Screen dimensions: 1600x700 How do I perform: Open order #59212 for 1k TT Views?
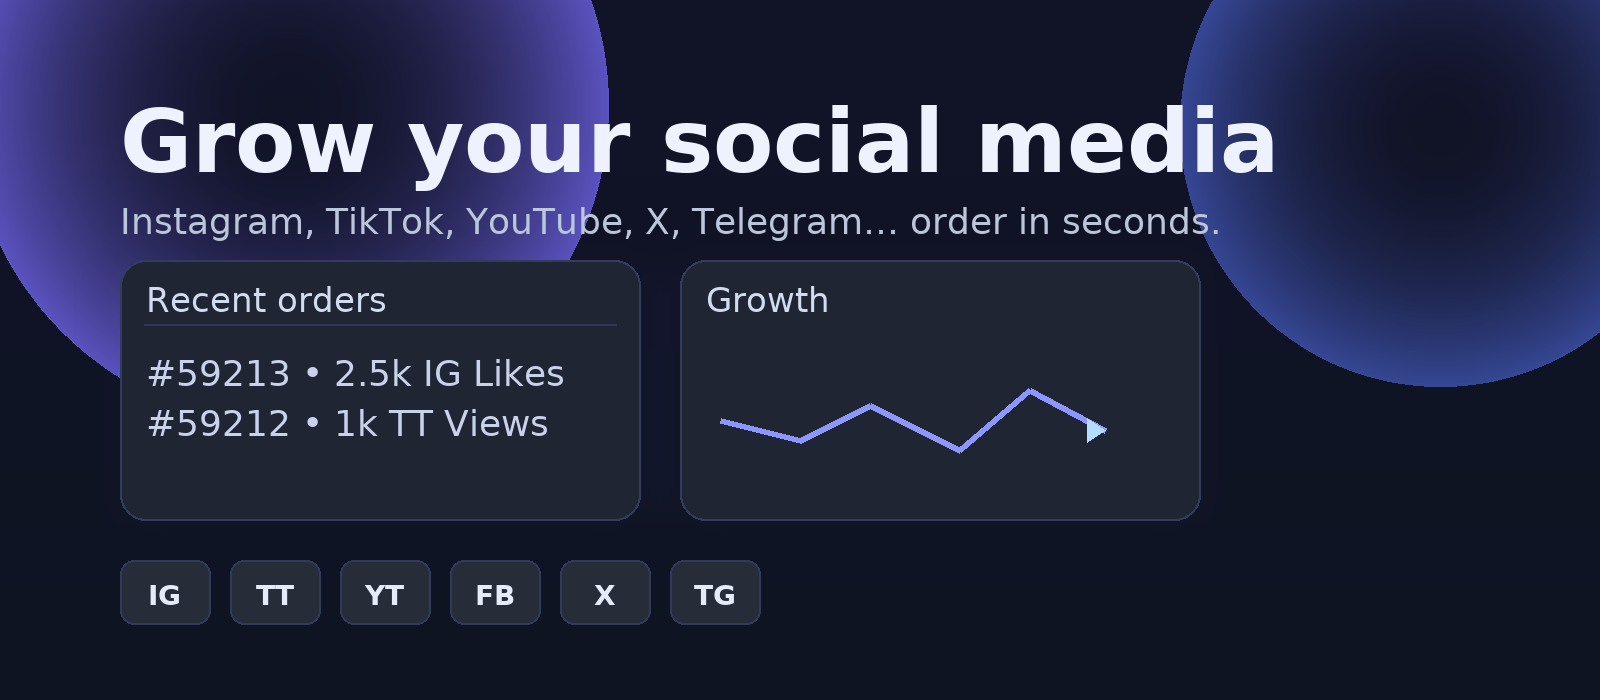347,424
